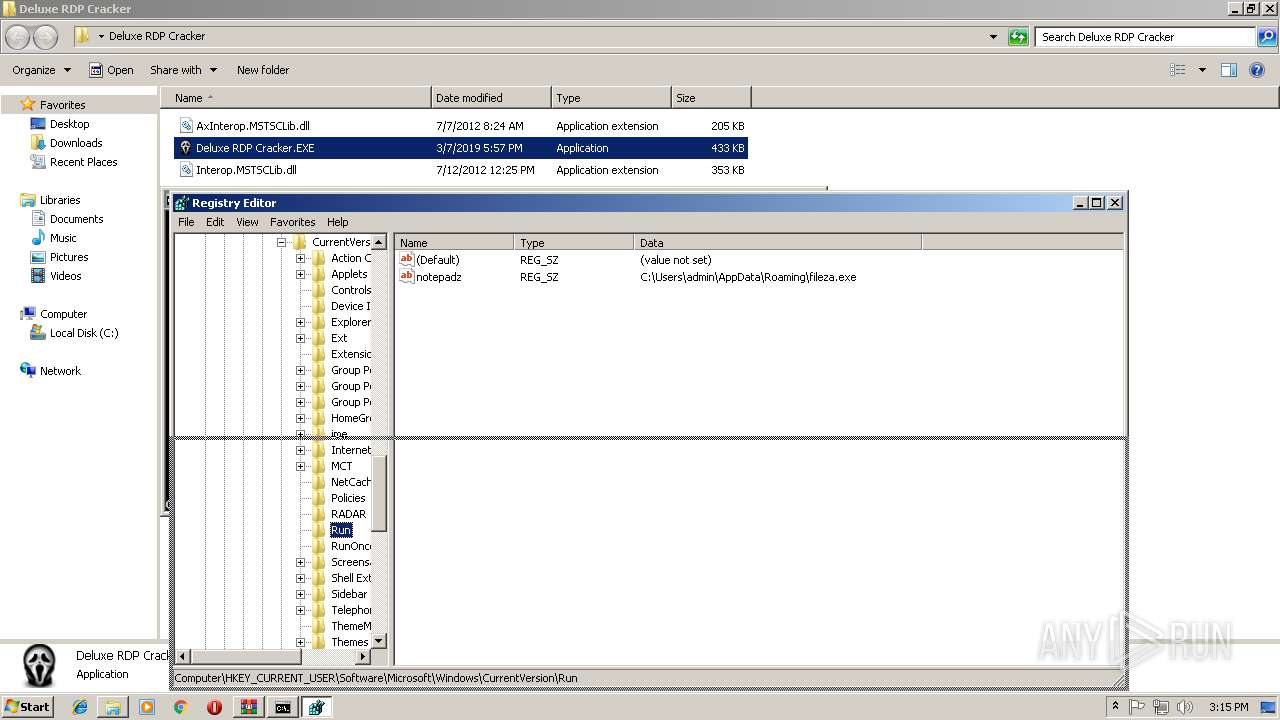
Task: Expand the MCT registry key
Action: pos(300,466)
